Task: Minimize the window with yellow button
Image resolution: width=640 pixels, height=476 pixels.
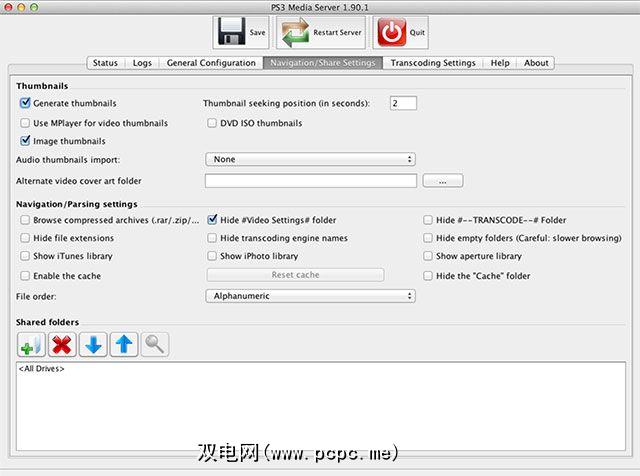Action: click(21, 7)
